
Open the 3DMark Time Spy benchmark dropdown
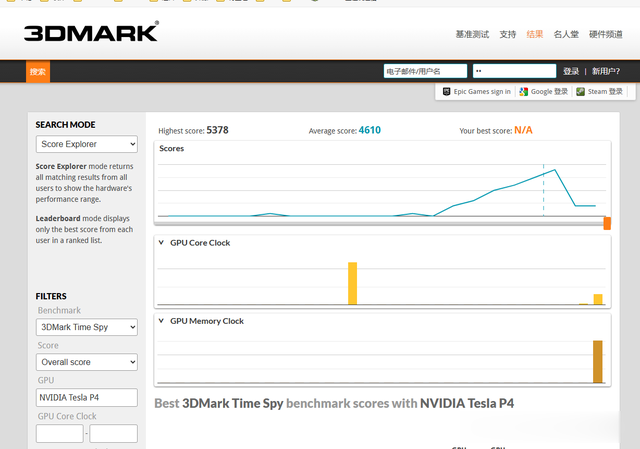(x=87, y=327)
